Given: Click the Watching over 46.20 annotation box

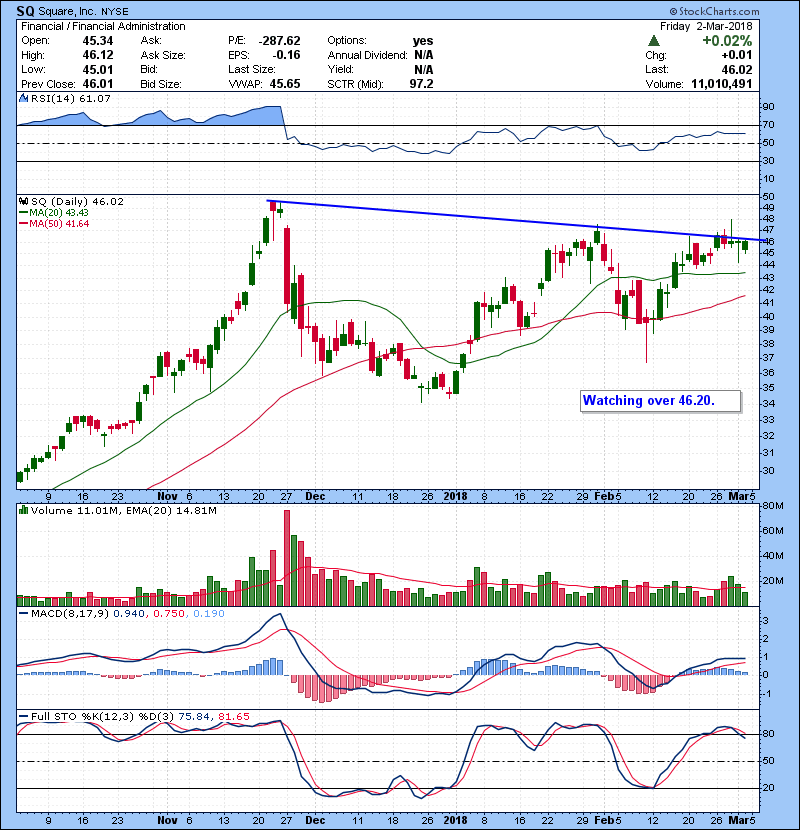Looking at the screenshot, I should pos(660,401).
